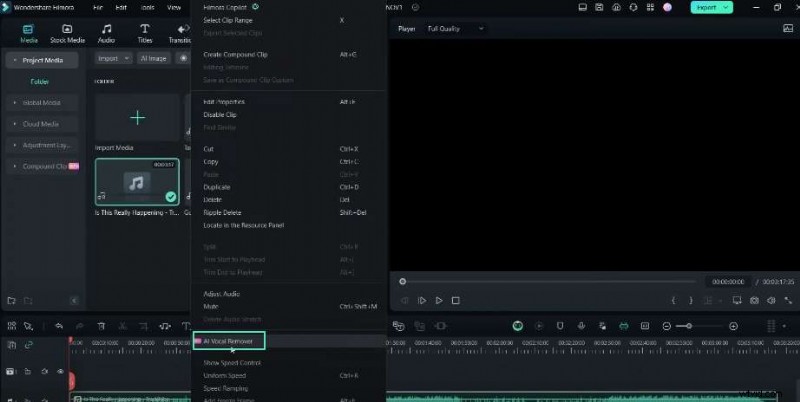Expand the Adjustment Layer item
800x402 pixels.
(x=15, y=145)
